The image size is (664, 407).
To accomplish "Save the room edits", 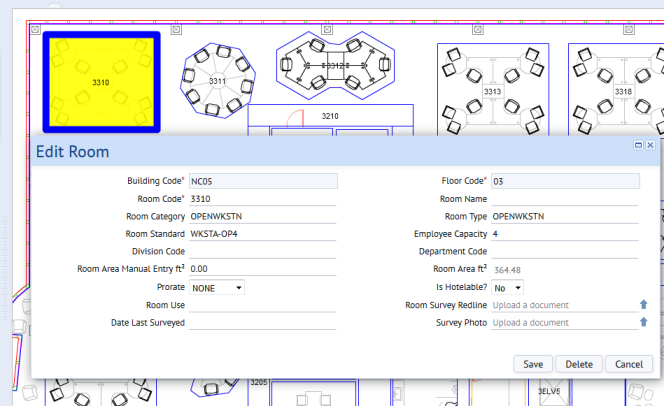I will click(533, 364).
